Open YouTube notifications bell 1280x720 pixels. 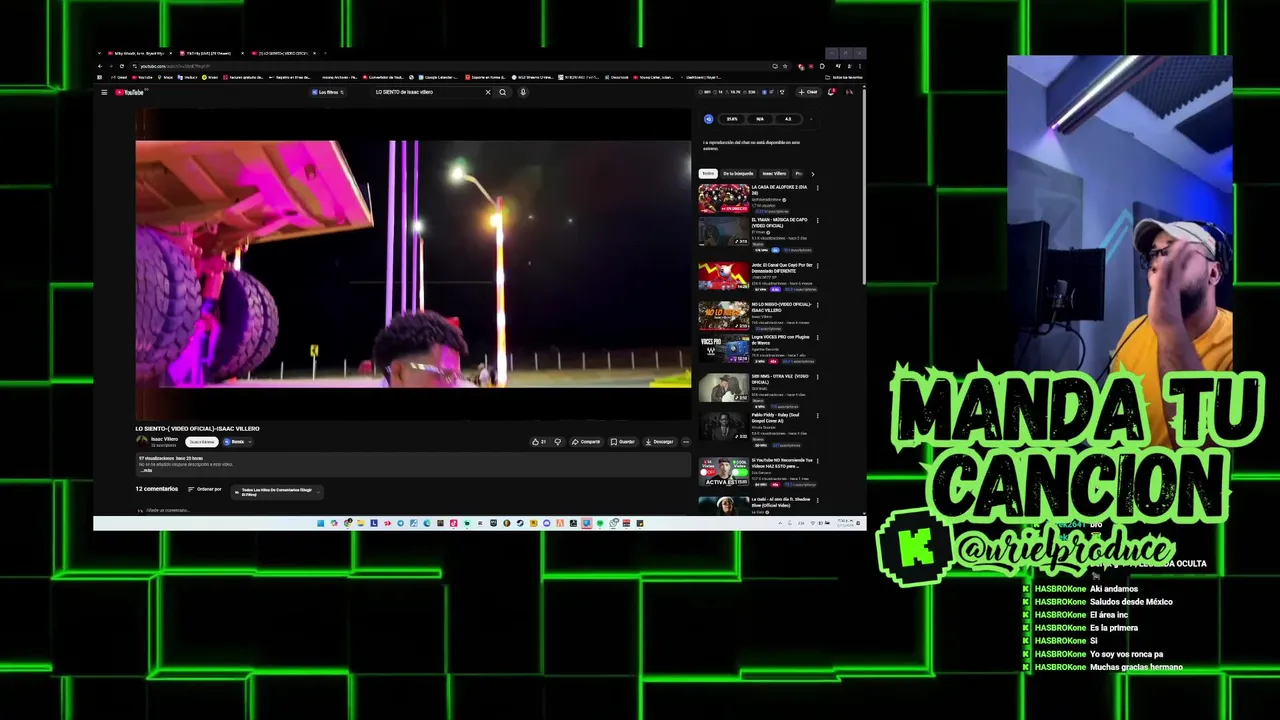(x=831, y=92)
